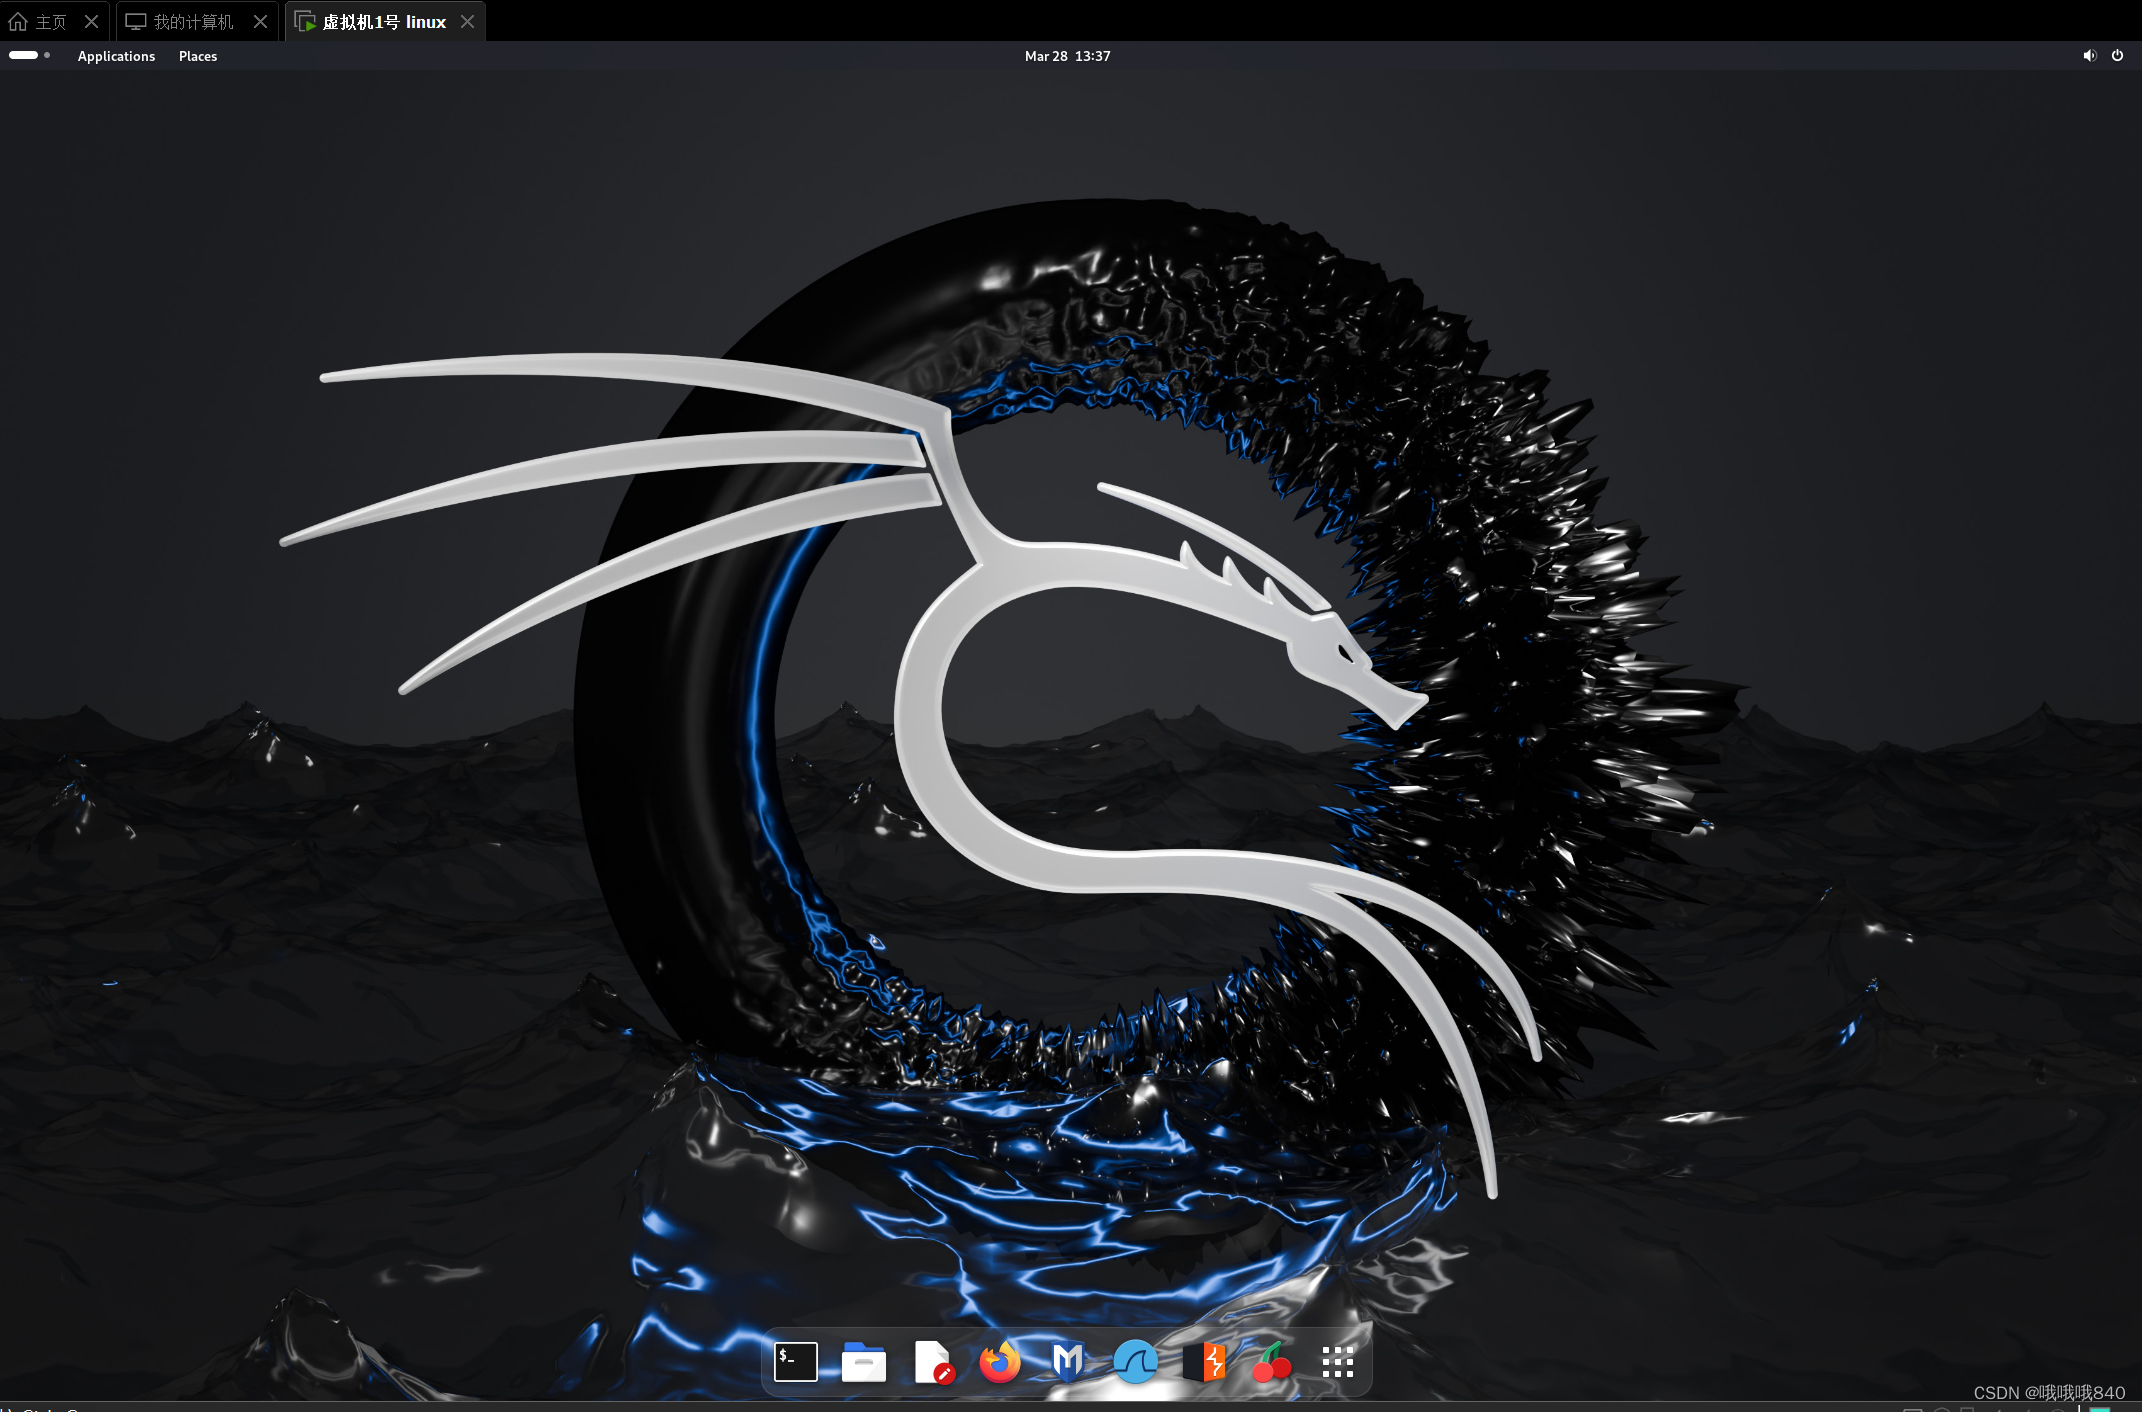
Task: Open Metasploit Framework dock icon
Action: click(x=1068, y=1362)
